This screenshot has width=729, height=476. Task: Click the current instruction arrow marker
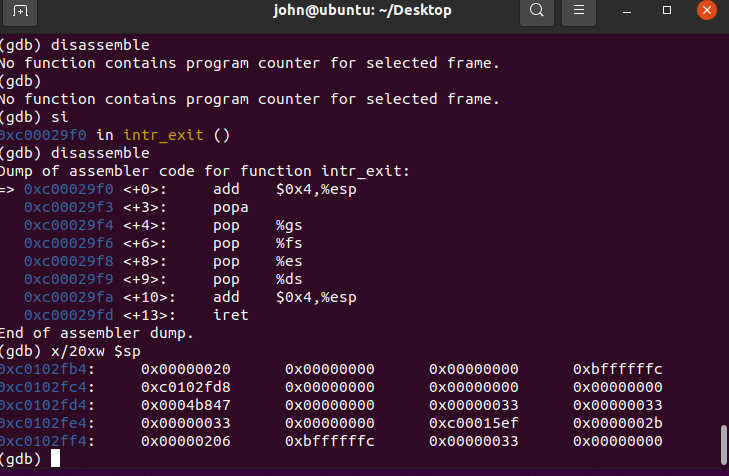[8, 189]
